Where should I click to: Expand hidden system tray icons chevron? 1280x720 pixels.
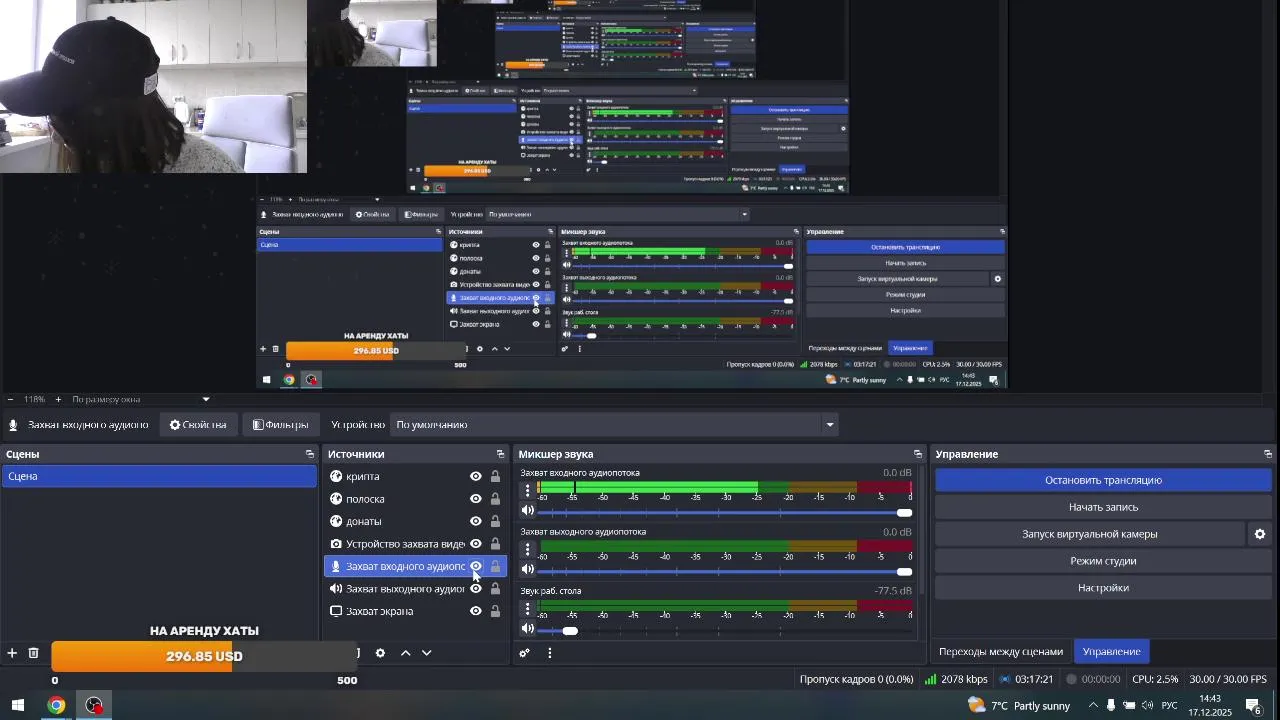(1092, 706)
